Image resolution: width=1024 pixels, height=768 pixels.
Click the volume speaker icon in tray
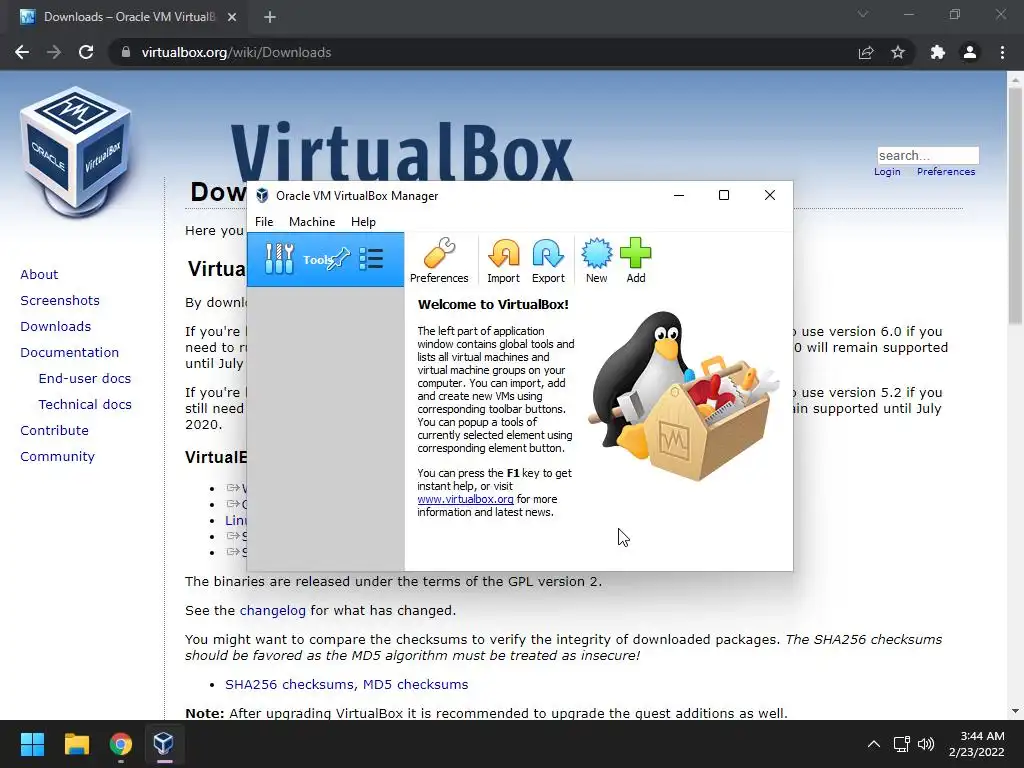(x=926, y=744)
